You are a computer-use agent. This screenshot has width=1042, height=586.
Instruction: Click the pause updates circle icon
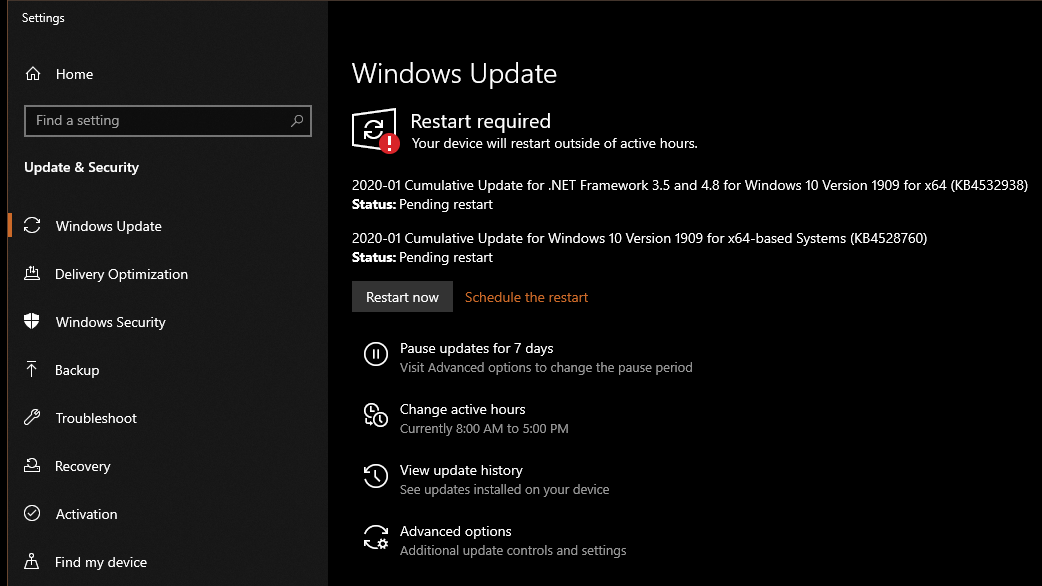pyautogui.click(x=375, y=353)
